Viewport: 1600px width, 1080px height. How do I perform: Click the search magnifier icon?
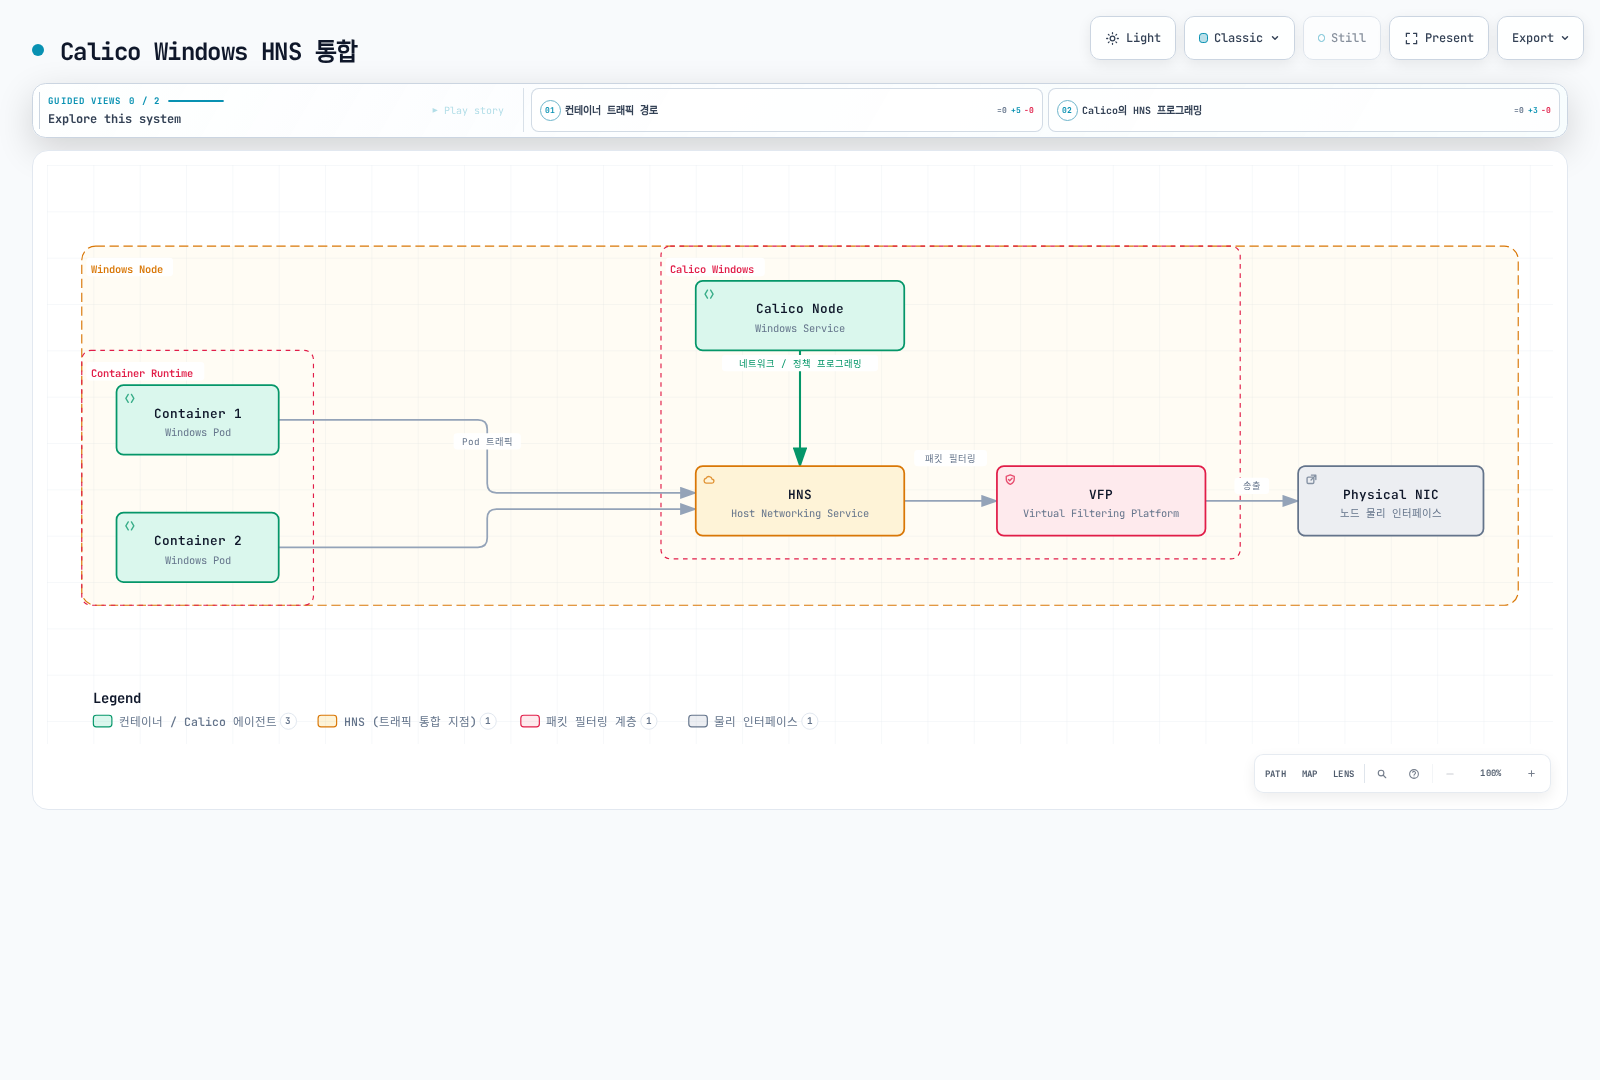click(1382, 774)
